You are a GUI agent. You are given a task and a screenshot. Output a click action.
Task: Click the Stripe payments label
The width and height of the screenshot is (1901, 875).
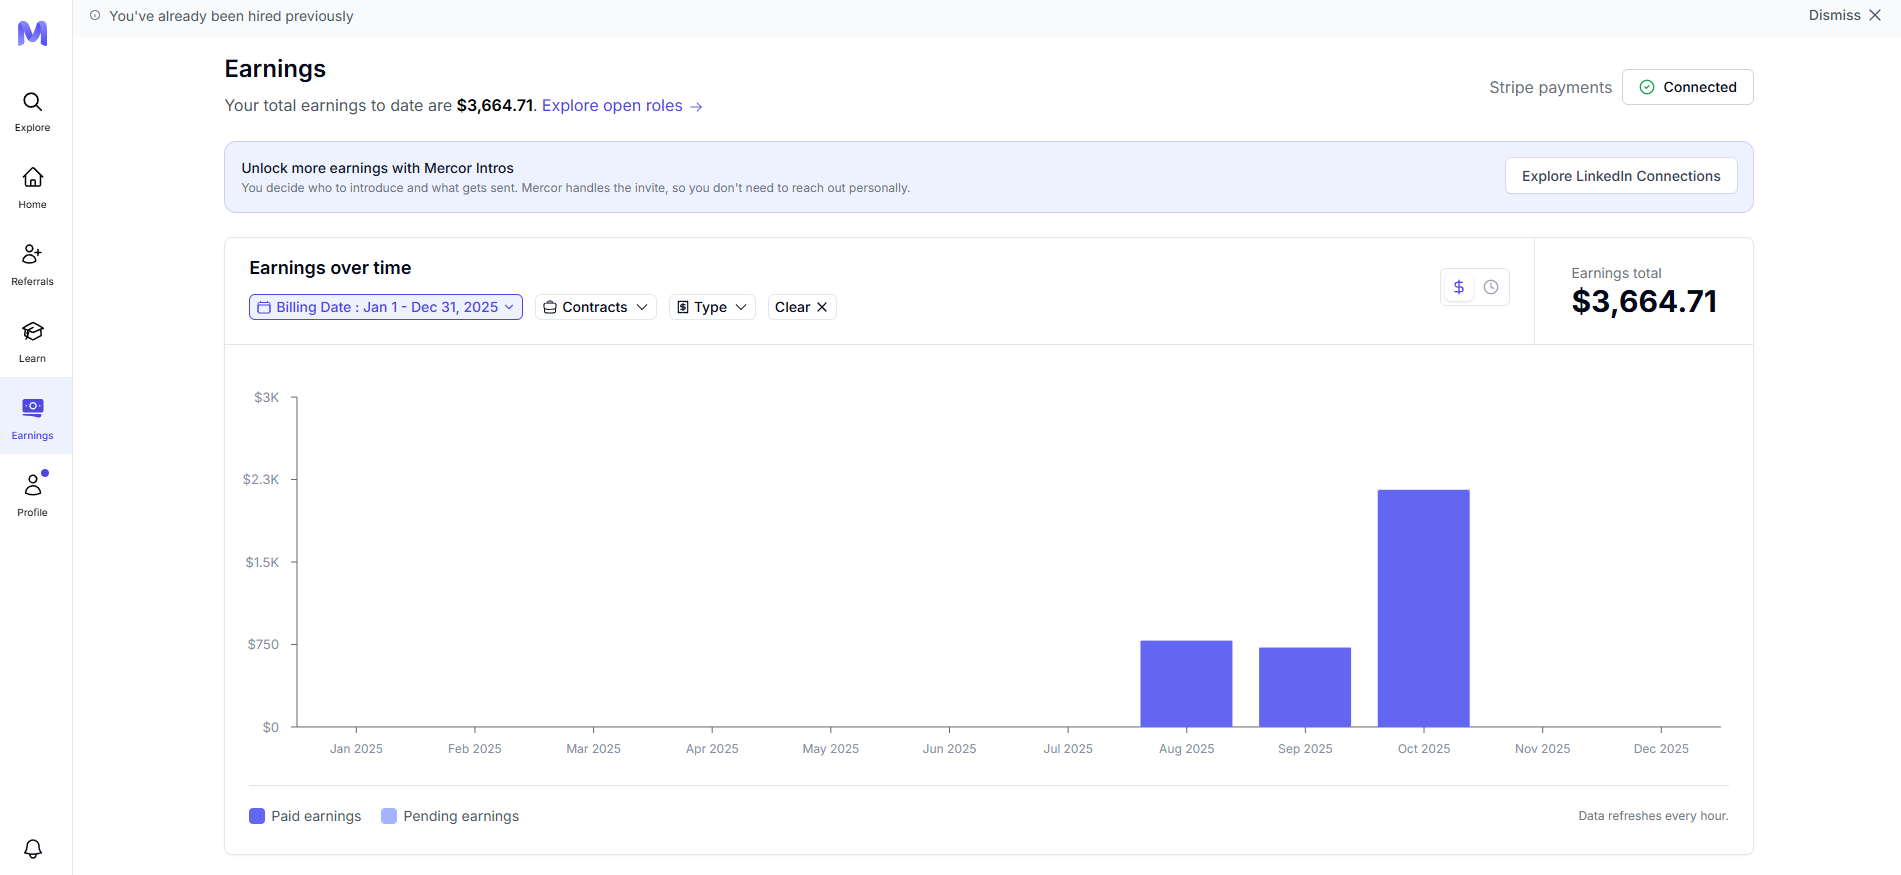[1550, 87]
